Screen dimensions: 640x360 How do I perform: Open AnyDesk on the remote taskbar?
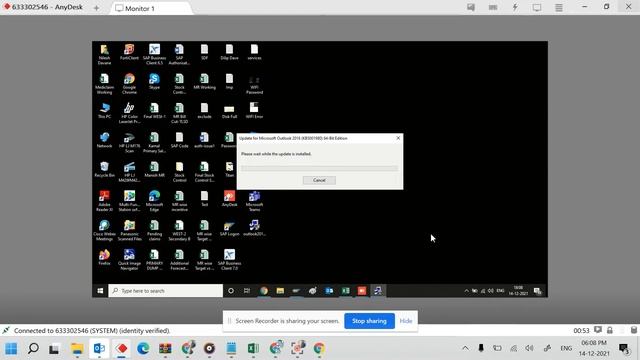click(x=362, y=291)
